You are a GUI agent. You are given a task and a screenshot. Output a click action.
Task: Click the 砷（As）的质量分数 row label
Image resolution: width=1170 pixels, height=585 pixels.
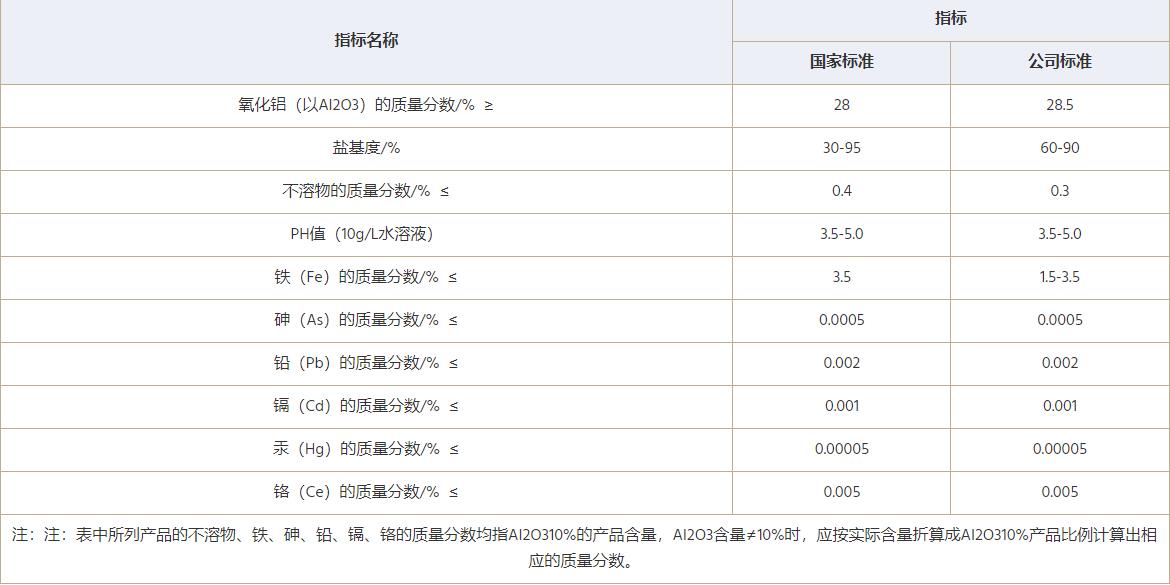pos(366,320)
